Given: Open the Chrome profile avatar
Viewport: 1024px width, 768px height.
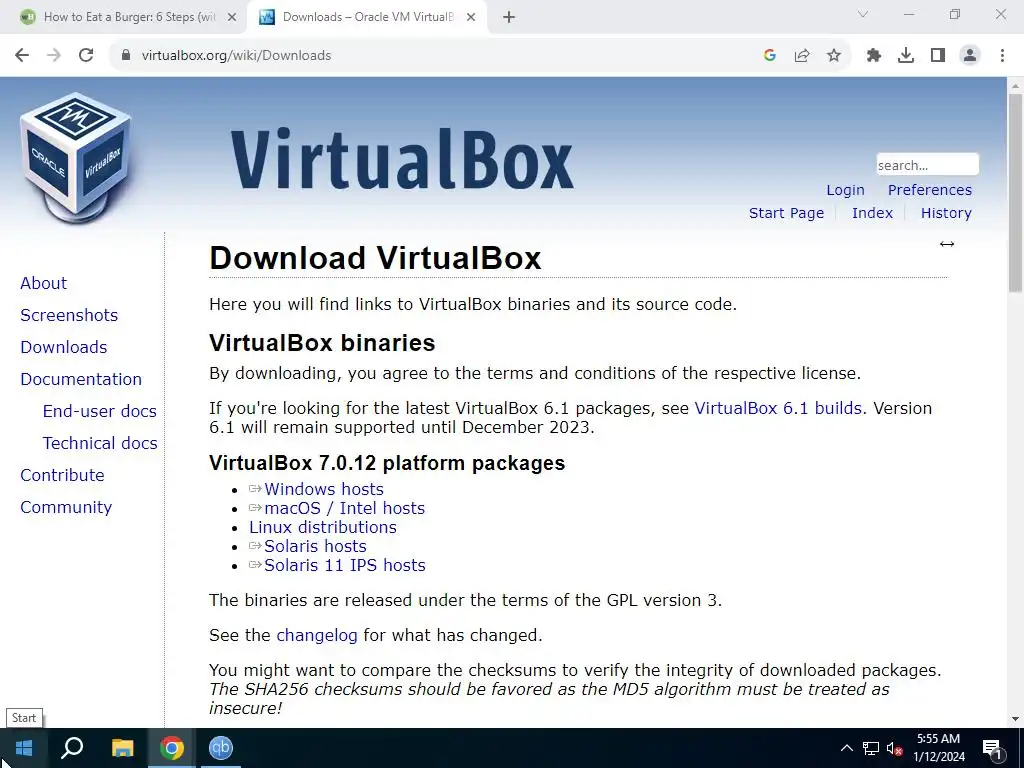Looking at the screenshot, I should pyautogui.click(x=970, y=56).
